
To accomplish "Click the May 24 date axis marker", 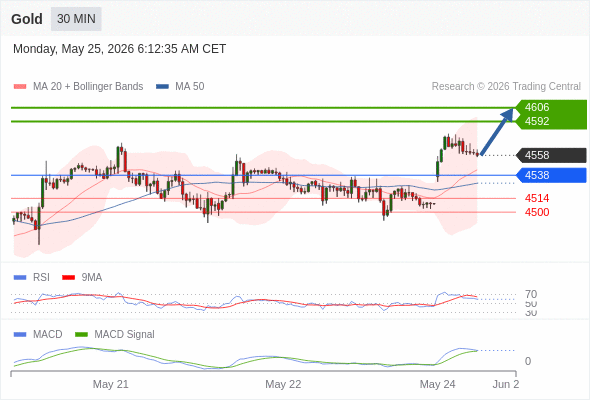I will 437,384.
